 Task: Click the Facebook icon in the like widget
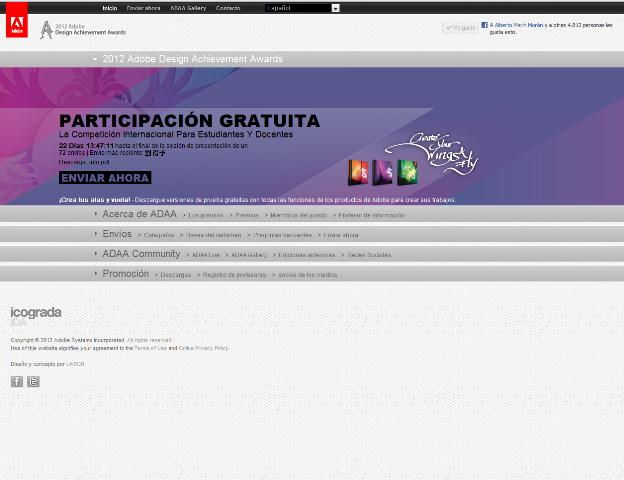coord(484,25)
